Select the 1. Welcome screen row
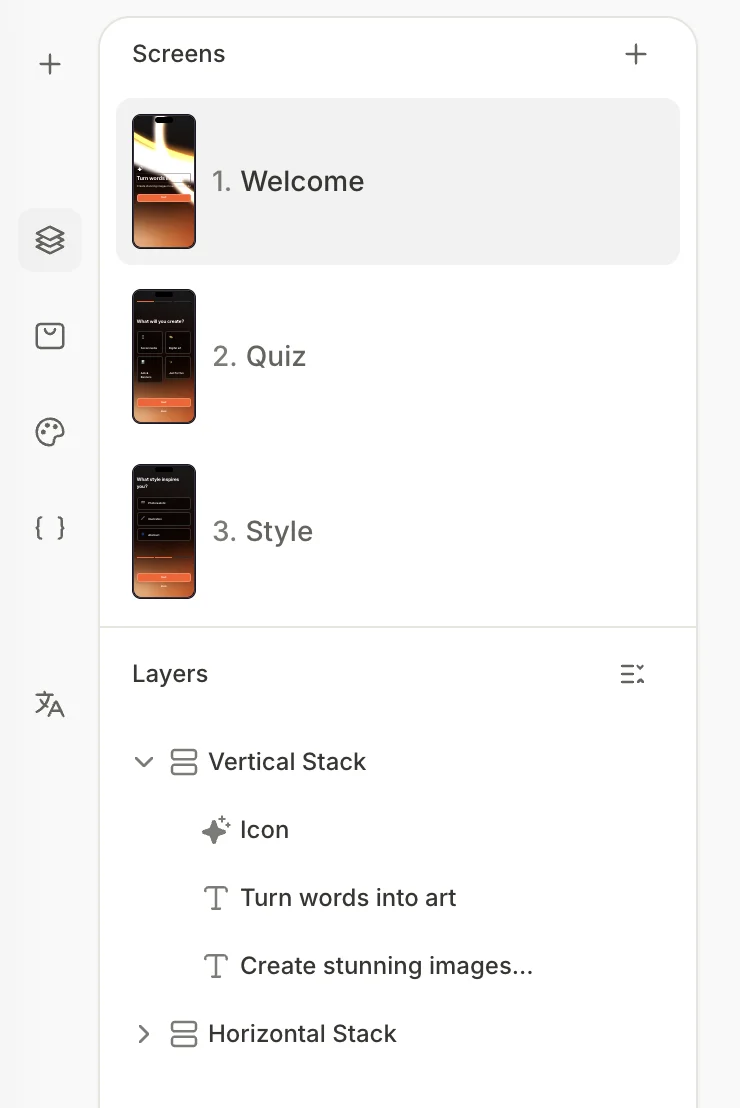 coord(398,182)
